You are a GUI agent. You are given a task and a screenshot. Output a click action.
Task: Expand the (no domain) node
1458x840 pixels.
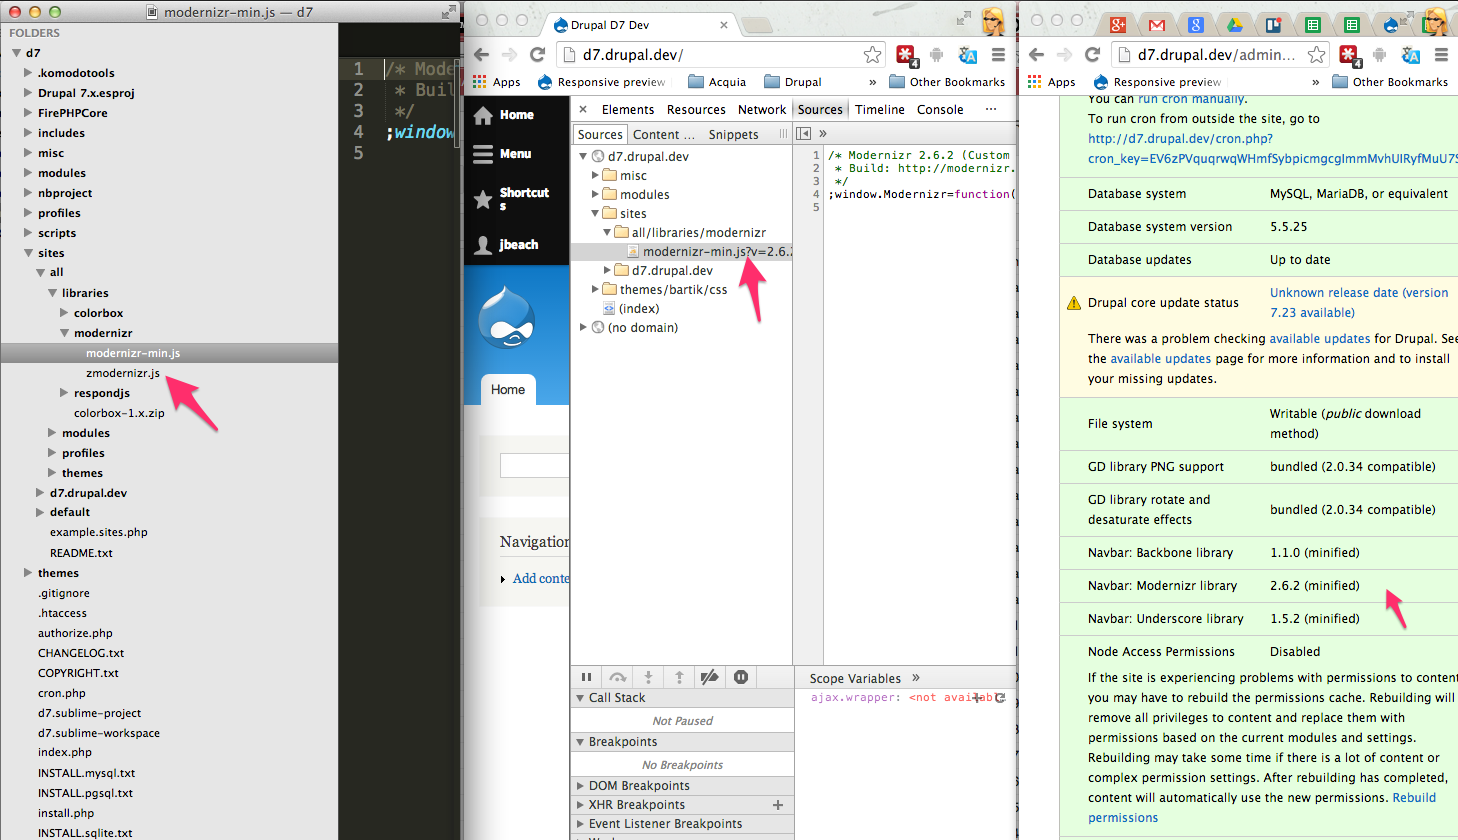coord(583,328)
